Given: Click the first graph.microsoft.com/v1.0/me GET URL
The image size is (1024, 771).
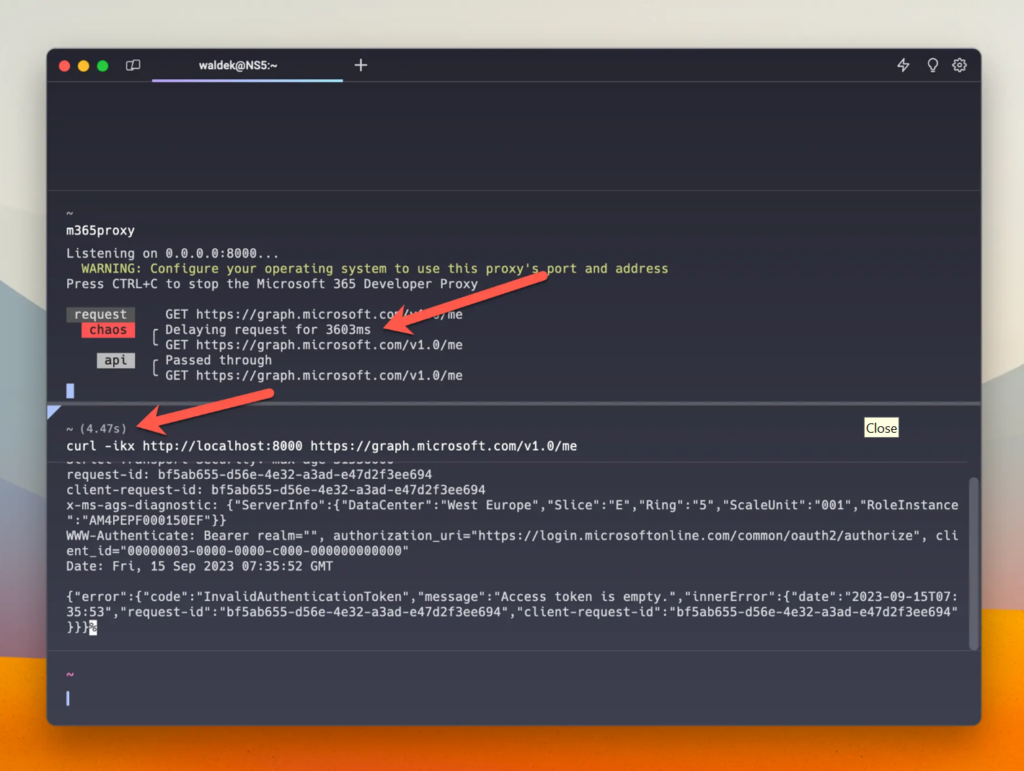Looking at the screenshot, I should (329, 314).
